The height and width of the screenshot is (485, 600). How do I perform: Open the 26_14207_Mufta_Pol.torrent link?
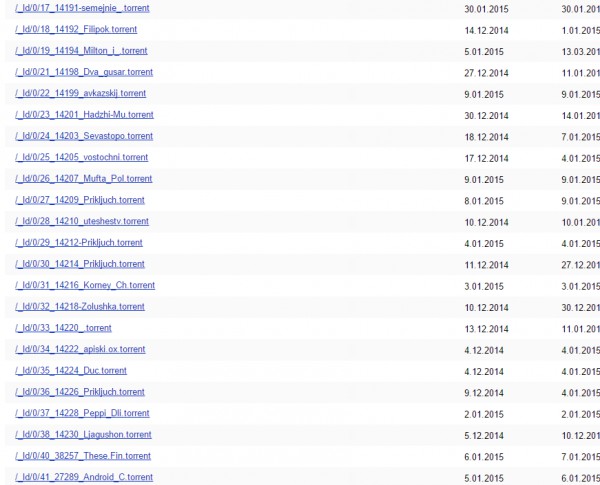click(84, 179)
